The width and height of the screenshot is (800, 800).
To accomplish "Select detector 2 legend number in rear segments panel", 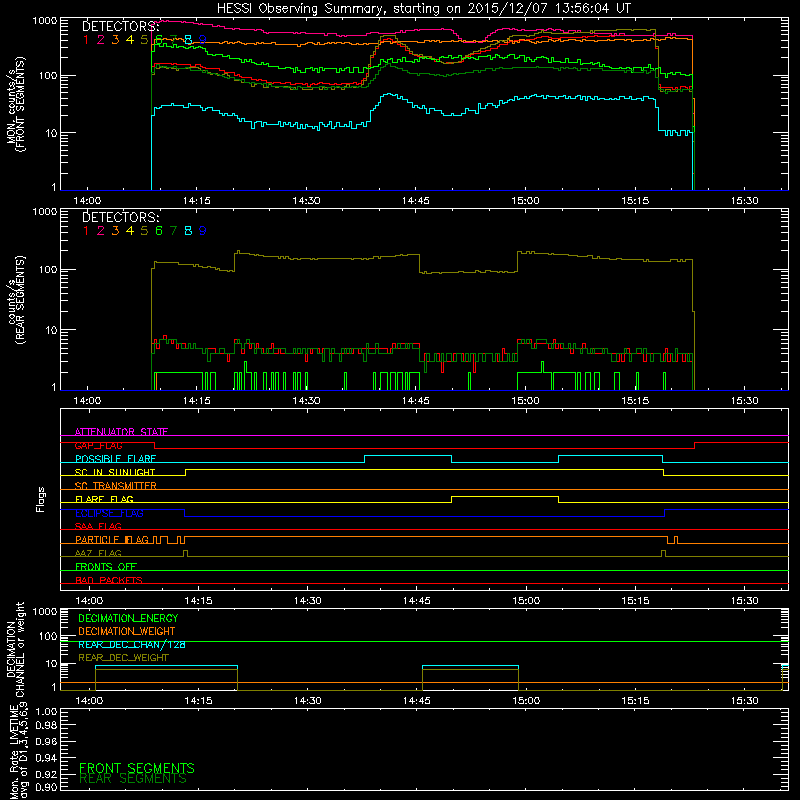I will click(101, 231).
